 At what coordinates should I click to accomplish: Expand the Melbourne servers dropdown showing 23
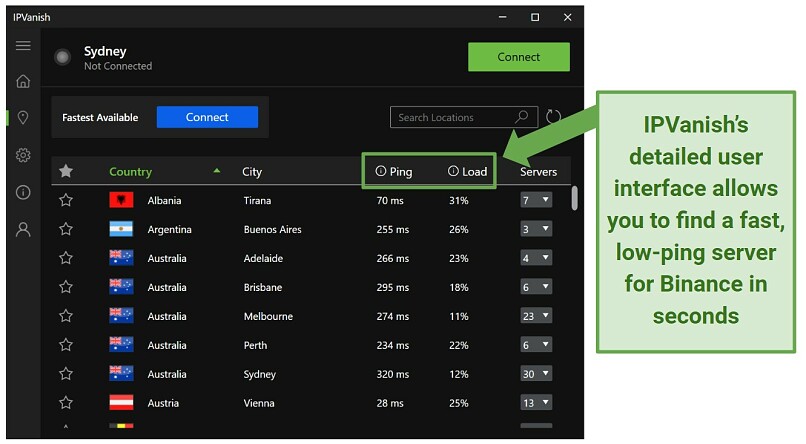click(536, 316)
